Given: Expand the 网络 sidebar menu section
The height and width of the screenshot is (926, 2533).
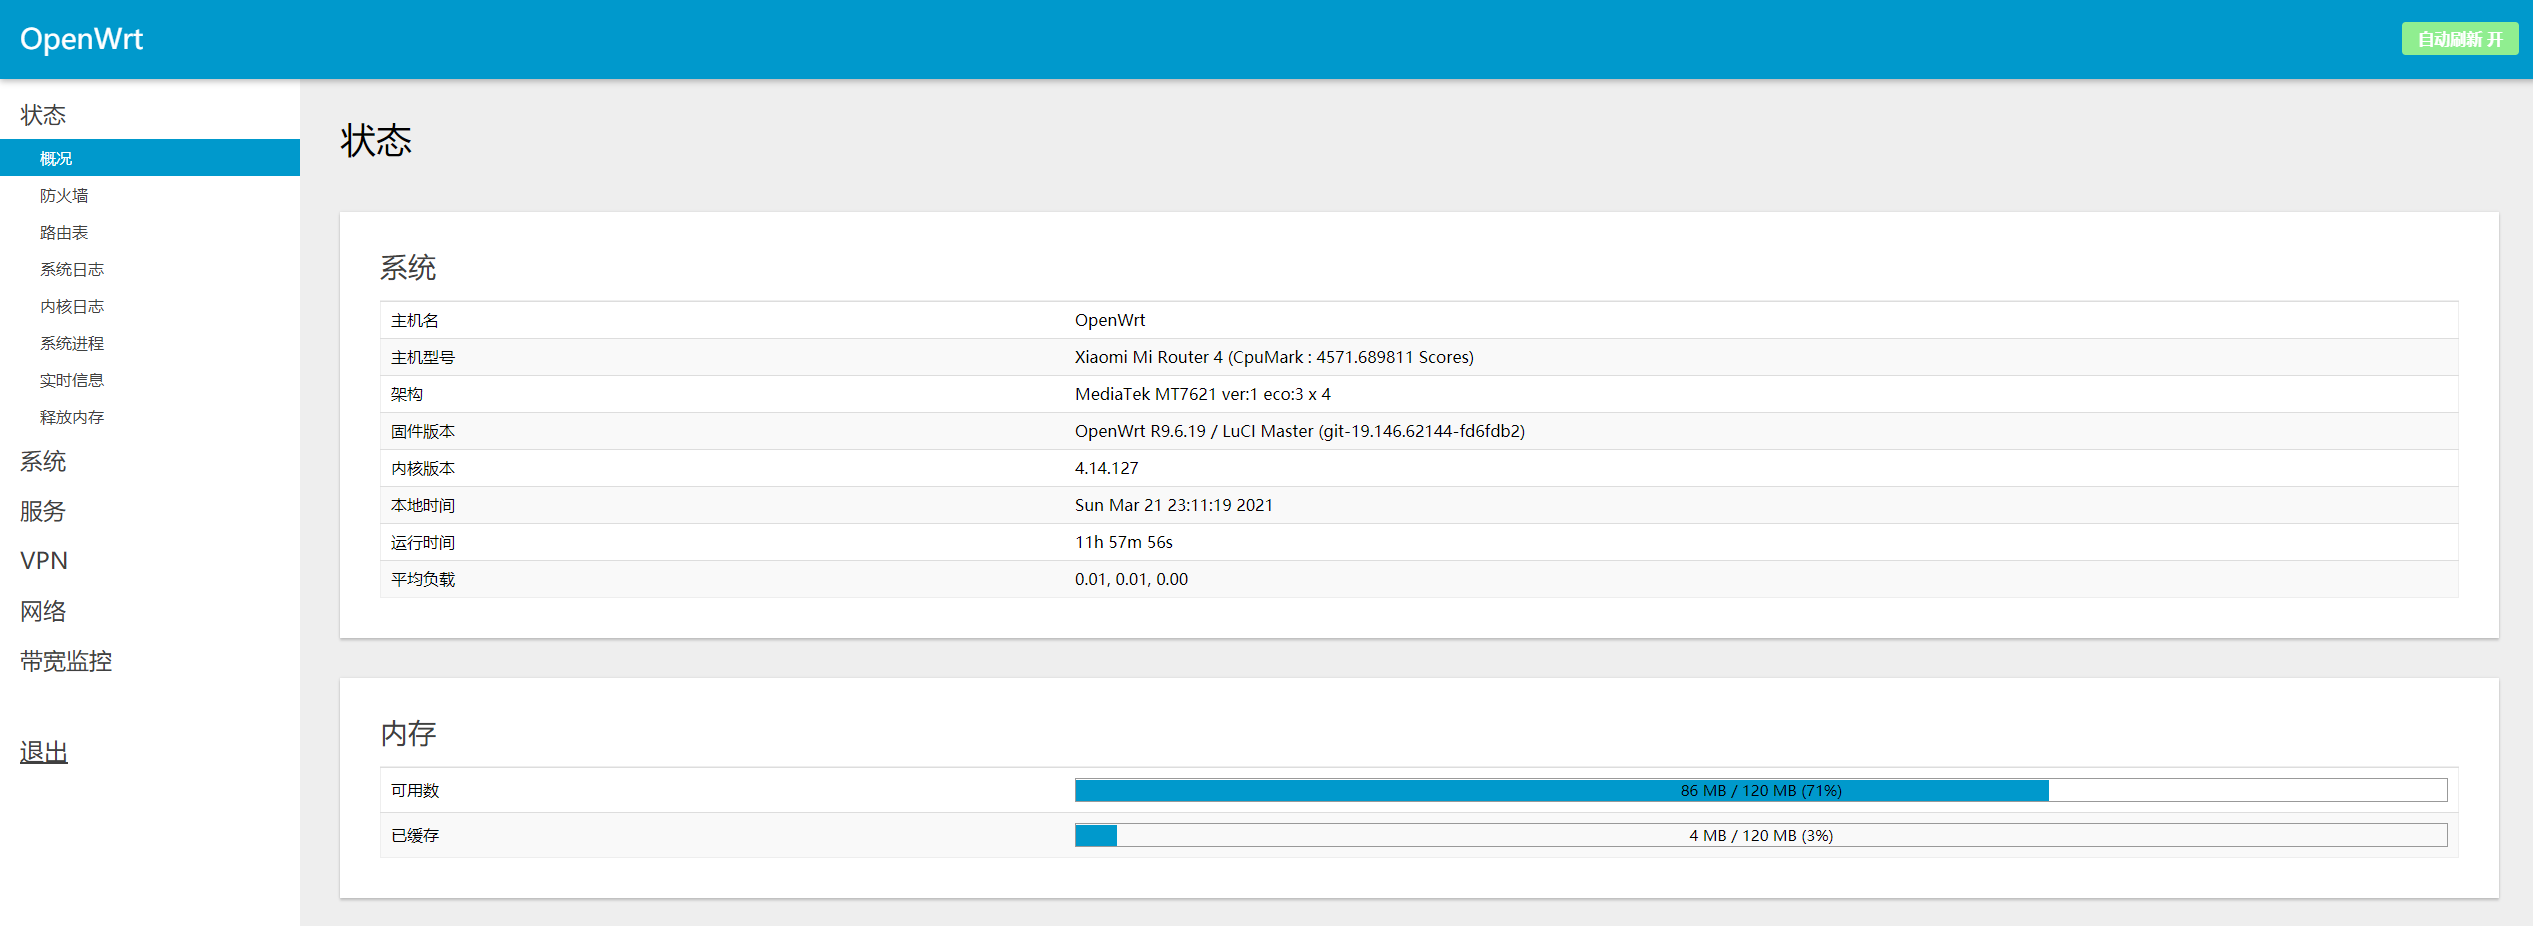Looking at the screenshot, I should (x=43, y=611).
